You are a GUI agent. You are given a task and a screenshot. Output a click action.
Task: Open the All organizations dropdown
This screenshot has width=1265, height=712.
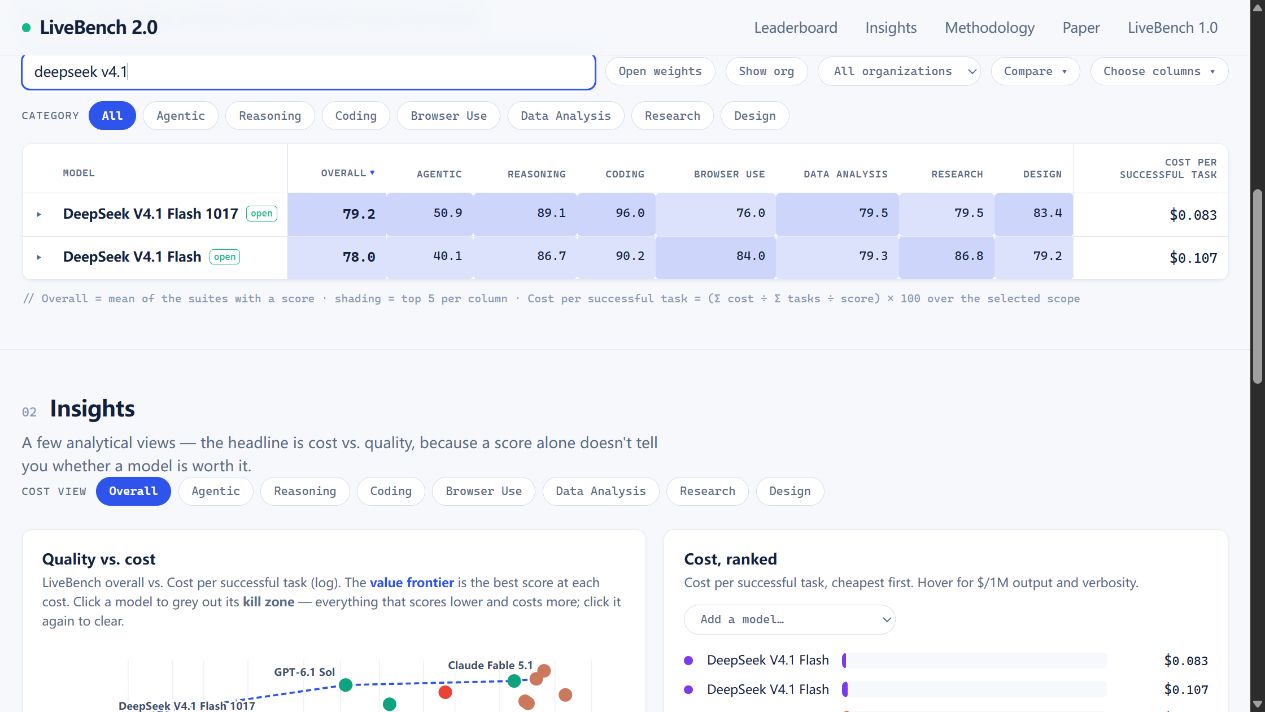point(899,71)
